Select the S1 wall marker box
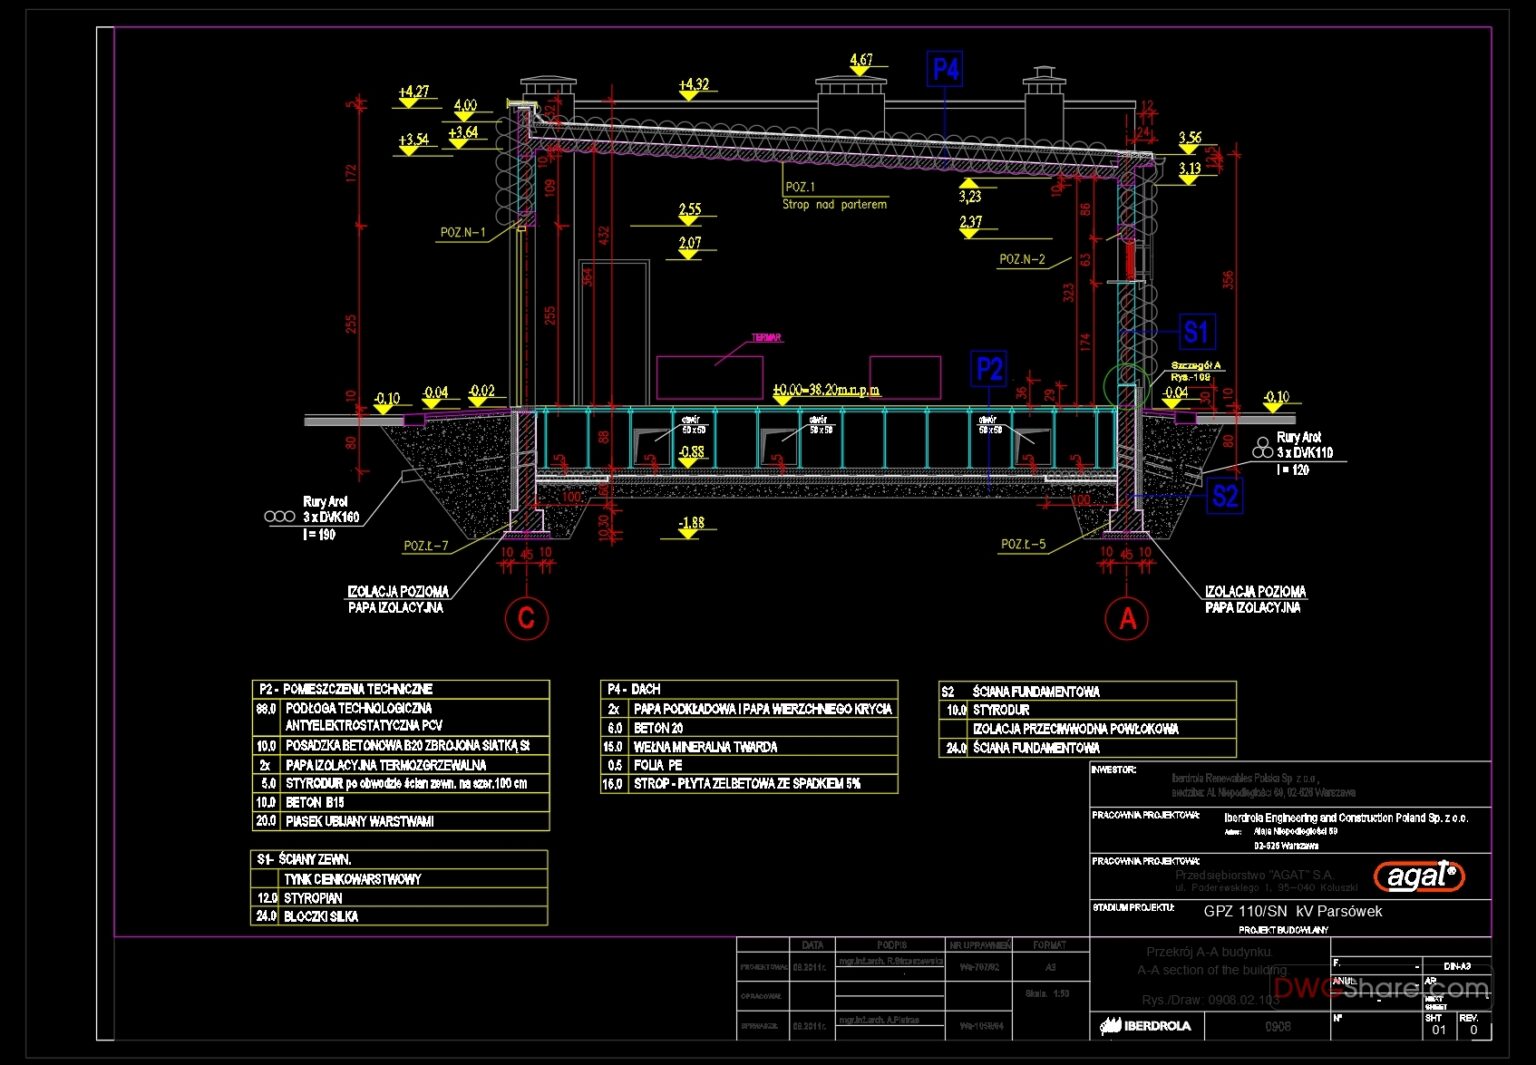Screen dimensions: 1536x1065 pyautogui.click(x=1197, y=330)
